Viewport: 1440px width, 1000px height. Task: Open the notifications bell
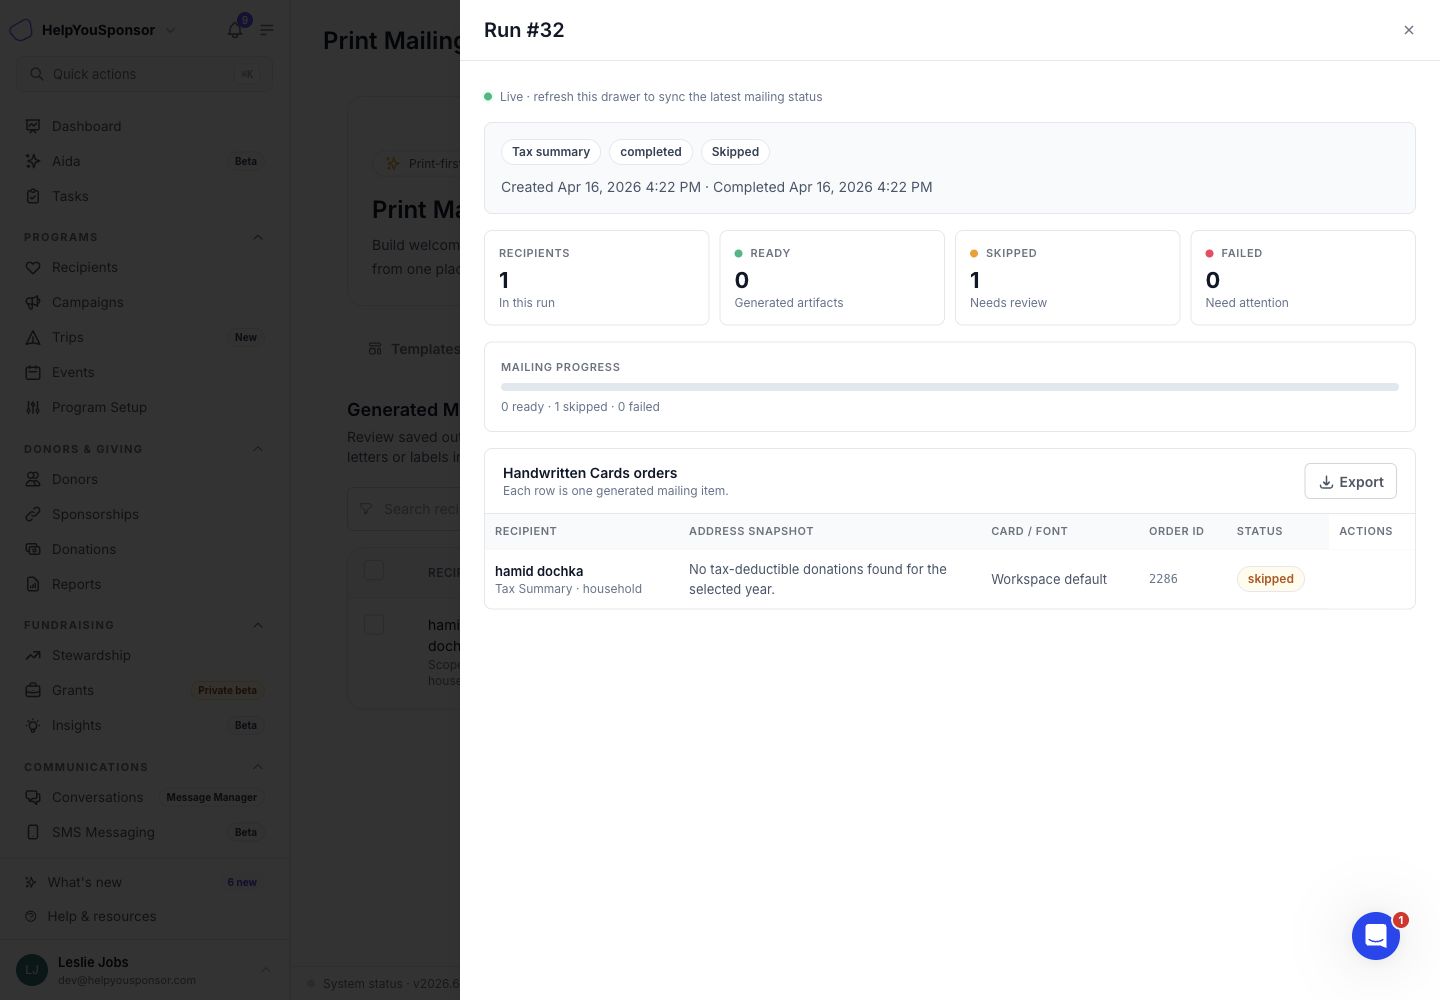[235, 30]
